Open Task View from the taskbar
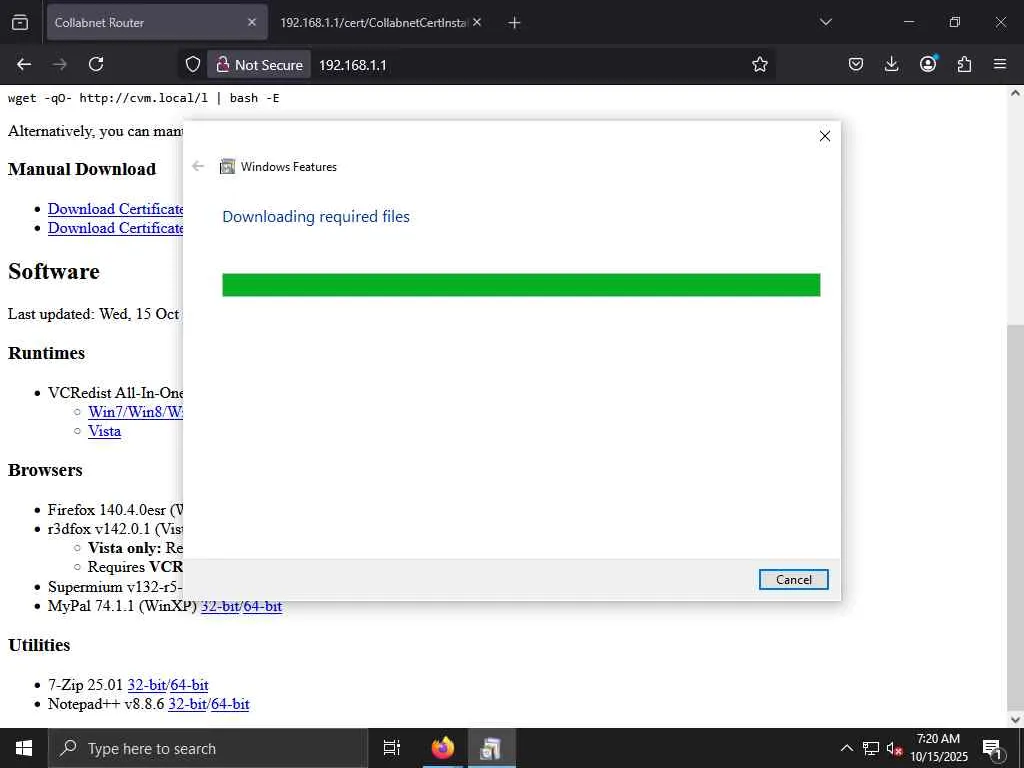Screen dimensions: 1024x768 [x=392, y=748]
